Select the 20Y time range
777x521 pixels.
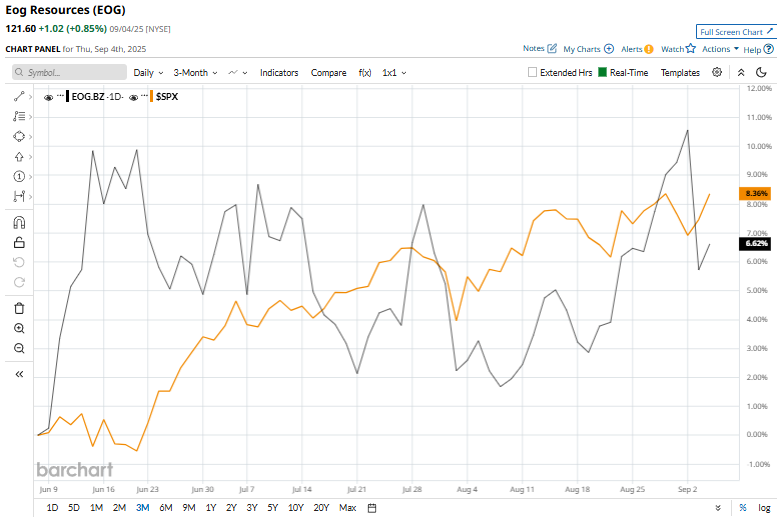321,508
